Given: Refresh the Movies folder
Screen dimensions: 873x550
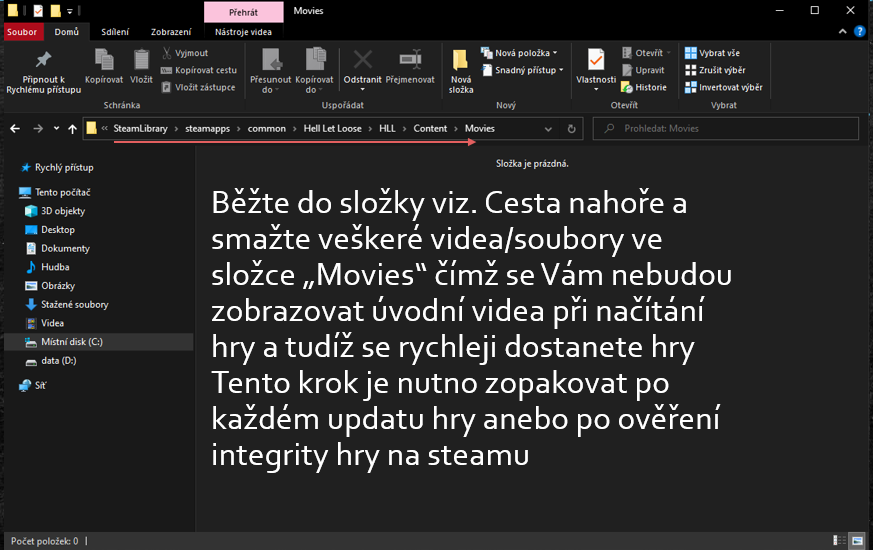Looking at the screenshot, I should click(x=571, y=129).
